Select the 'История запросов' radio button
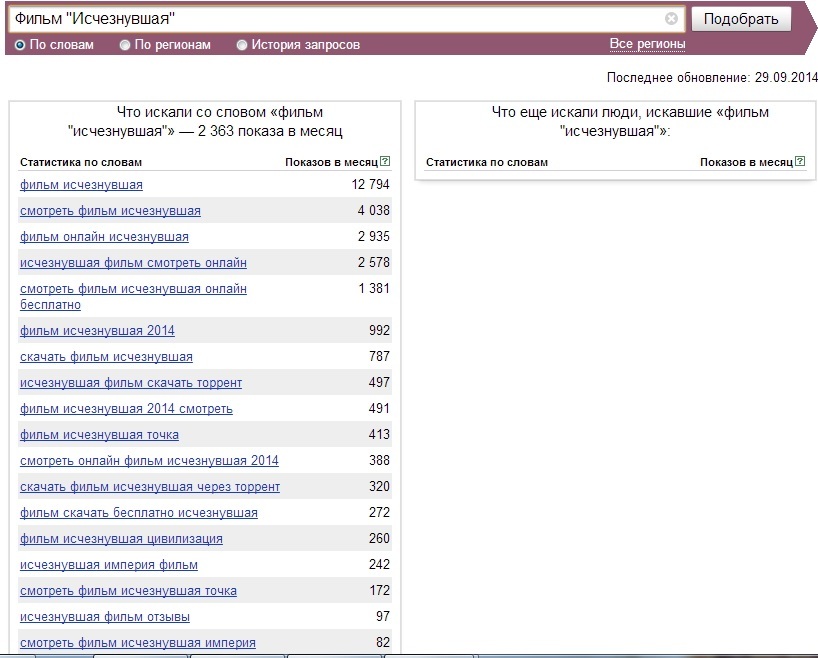 (x=242, y=45)
